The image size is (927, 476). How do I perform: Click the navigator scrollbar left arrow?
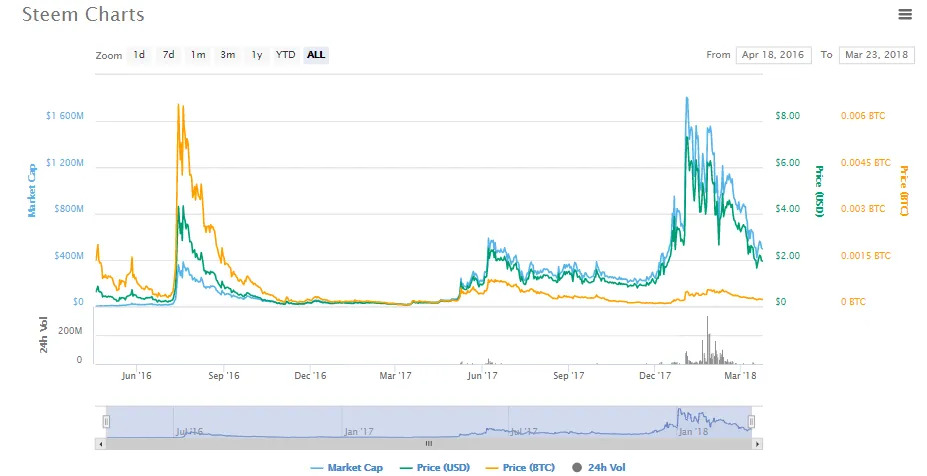coord(101,443)
